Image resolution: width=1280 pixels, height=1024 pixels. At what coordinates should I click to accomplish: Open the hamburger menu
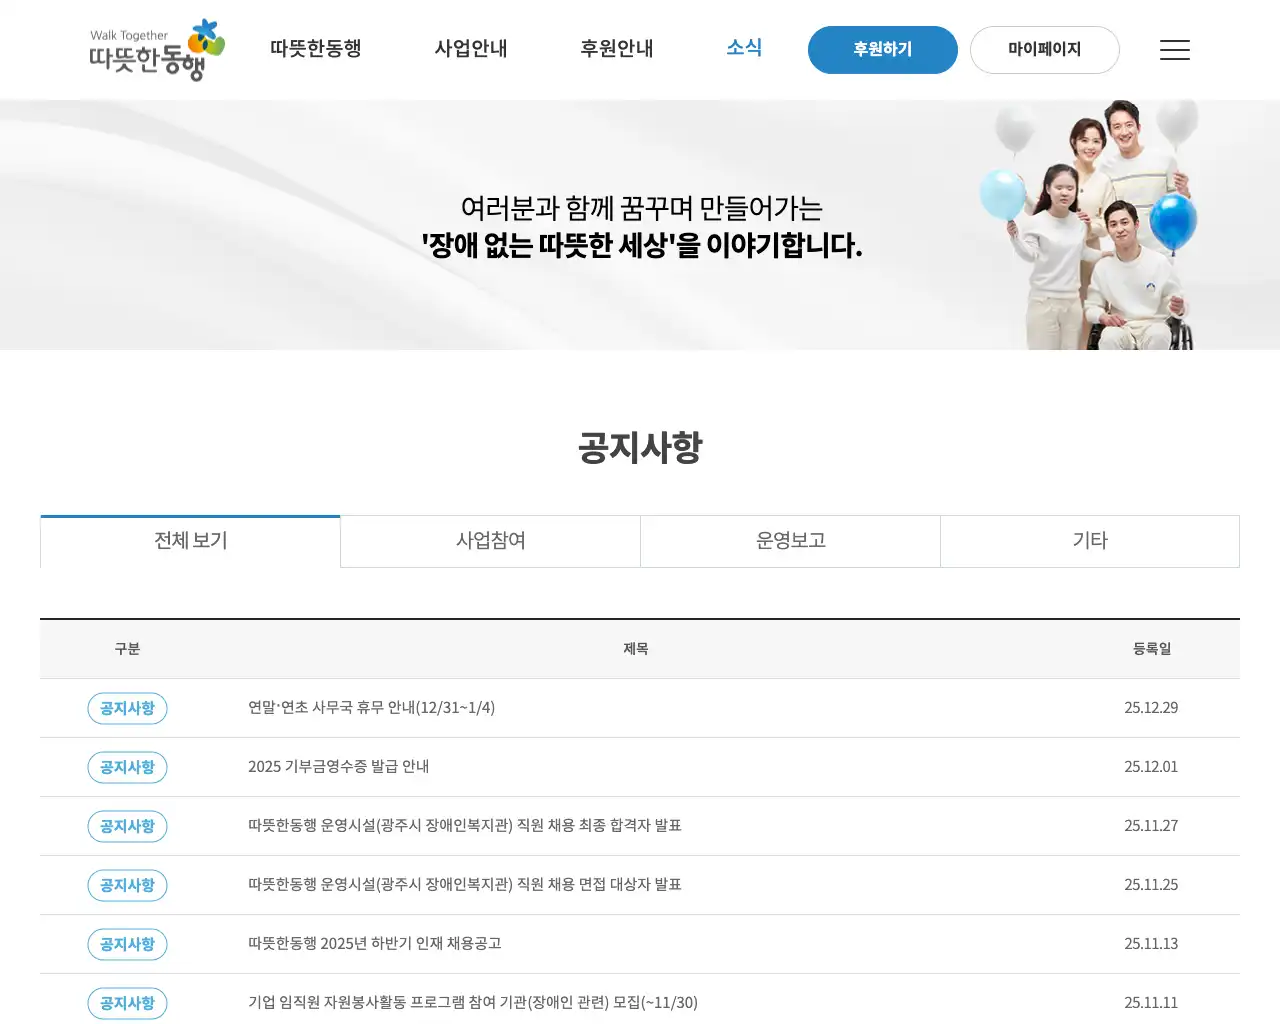[1174, 50]
